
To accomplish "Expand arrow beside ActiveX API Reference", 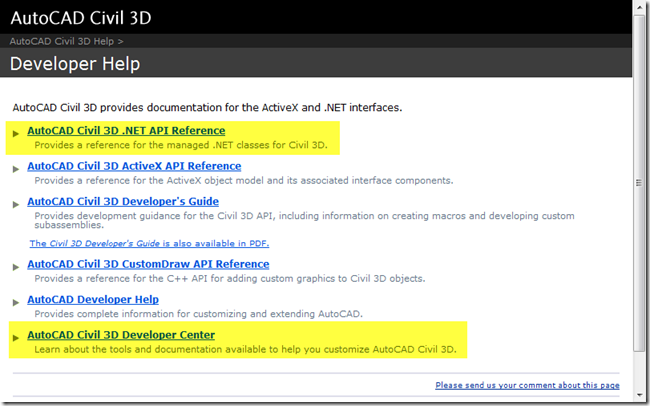I will (x=16, y=168).
